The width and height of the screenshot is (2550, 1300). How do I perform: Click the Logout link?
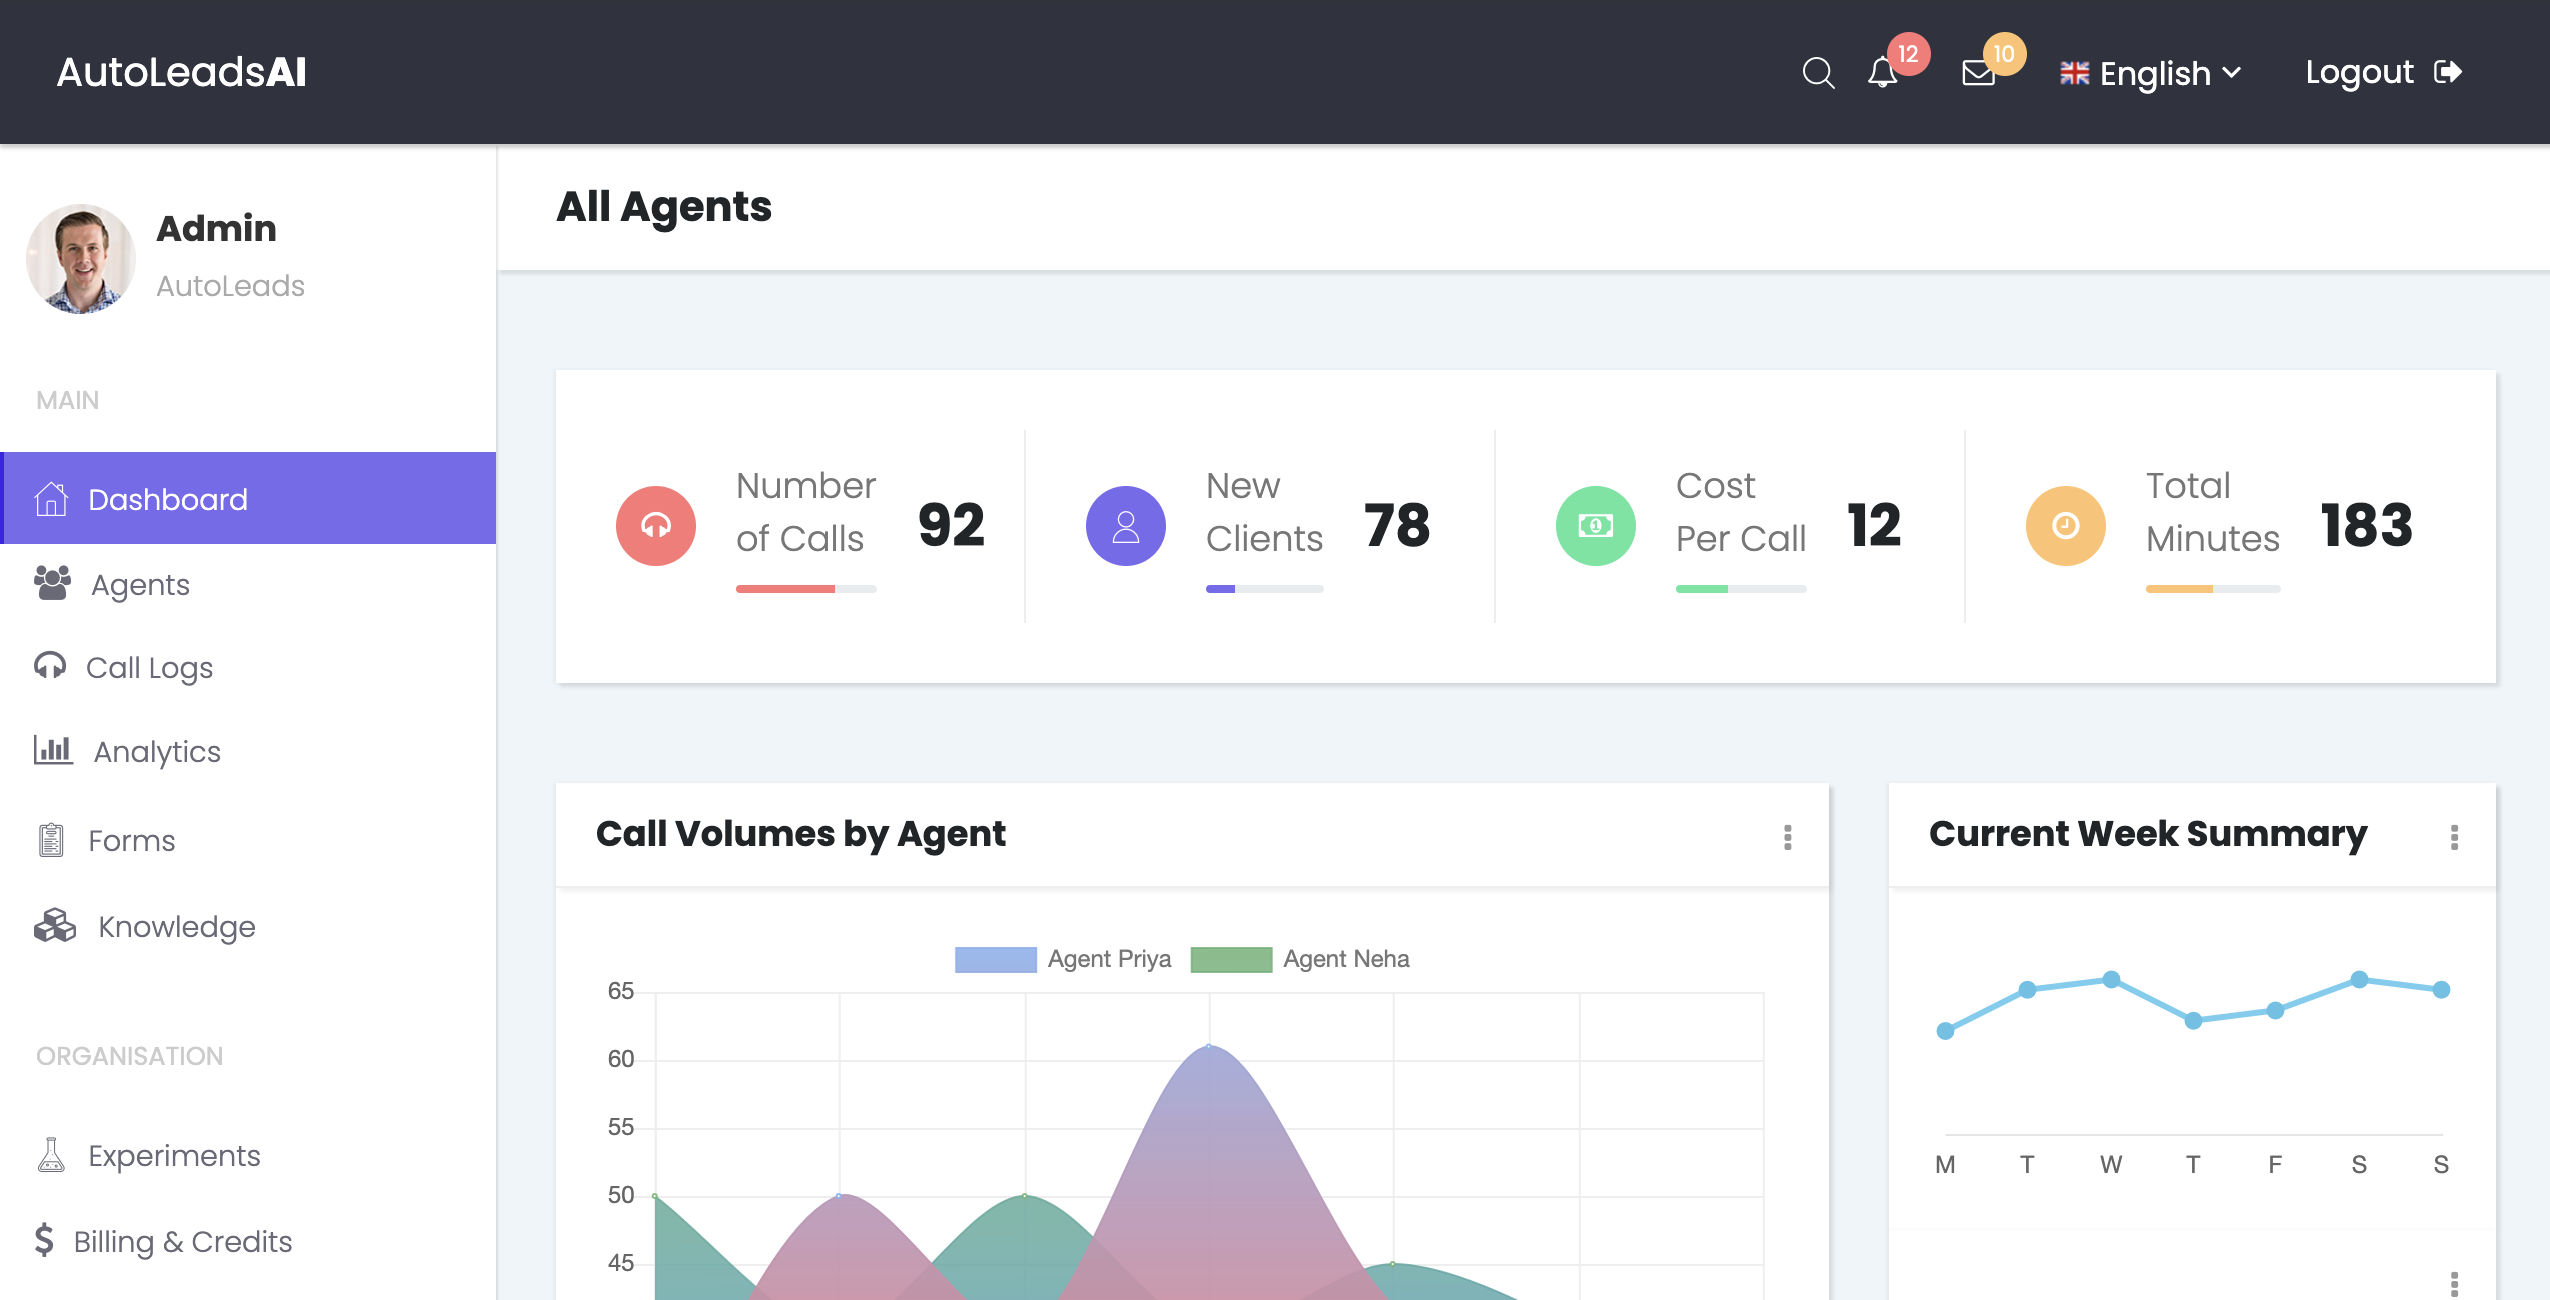pos(2360,72)
